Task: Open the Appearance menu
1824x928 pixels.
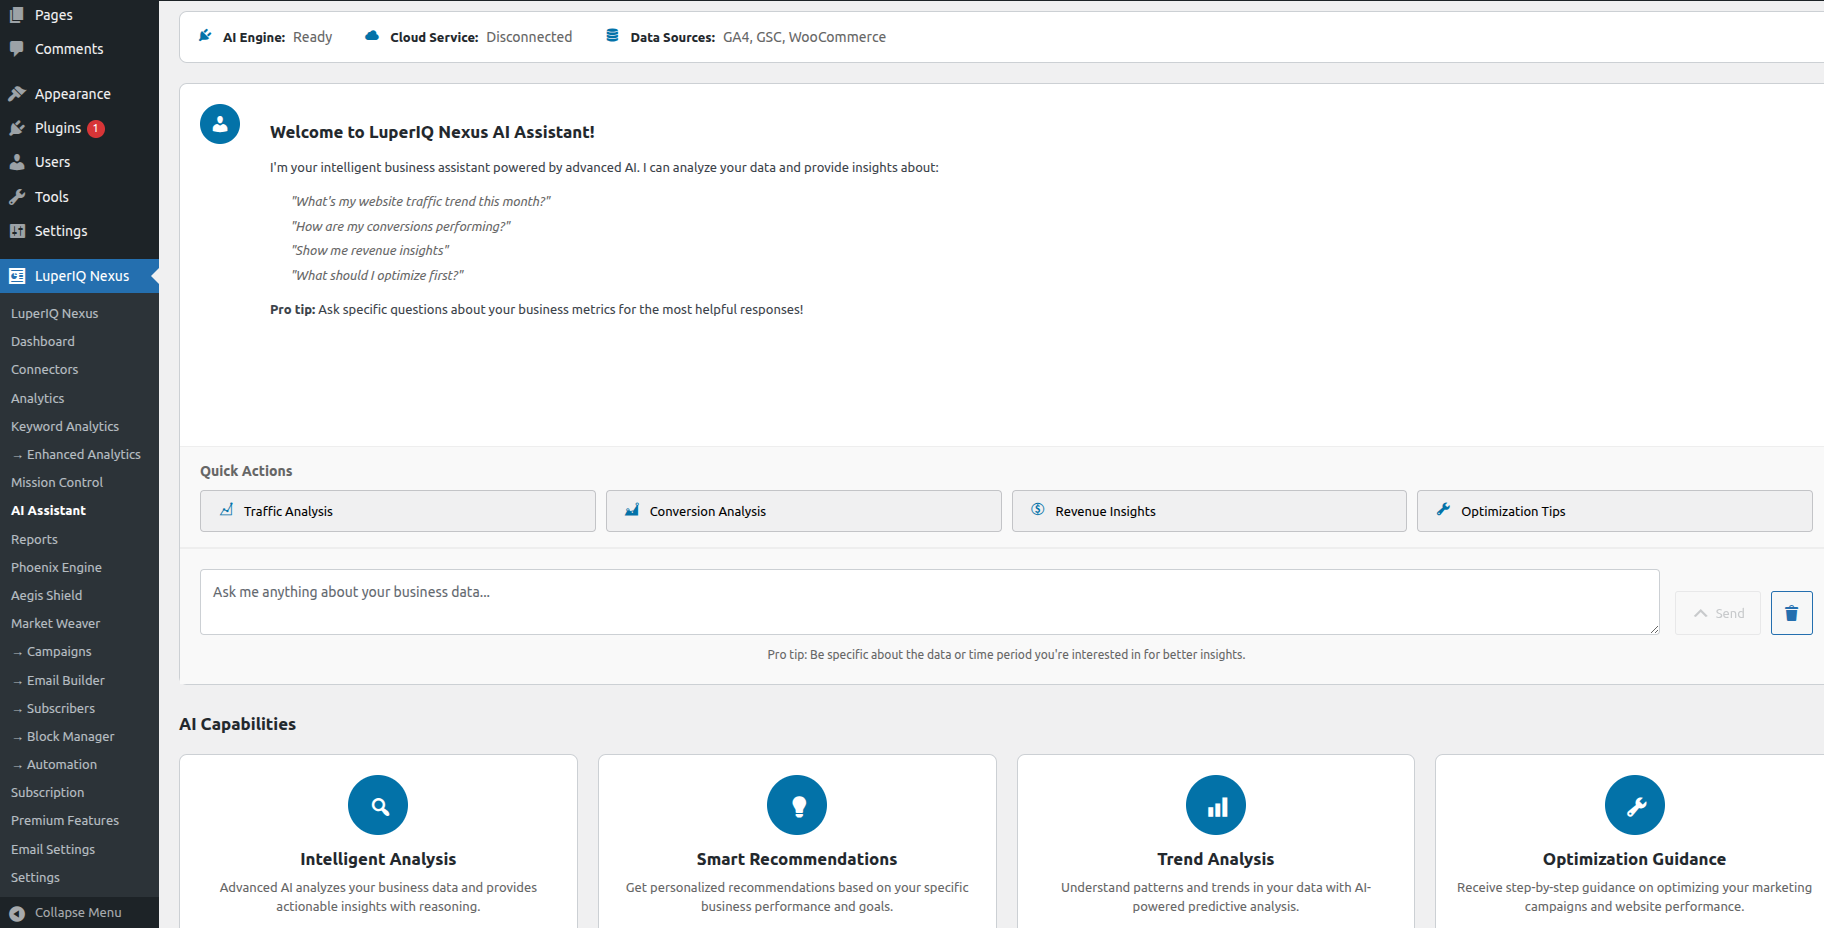Action: coord(72,94)
